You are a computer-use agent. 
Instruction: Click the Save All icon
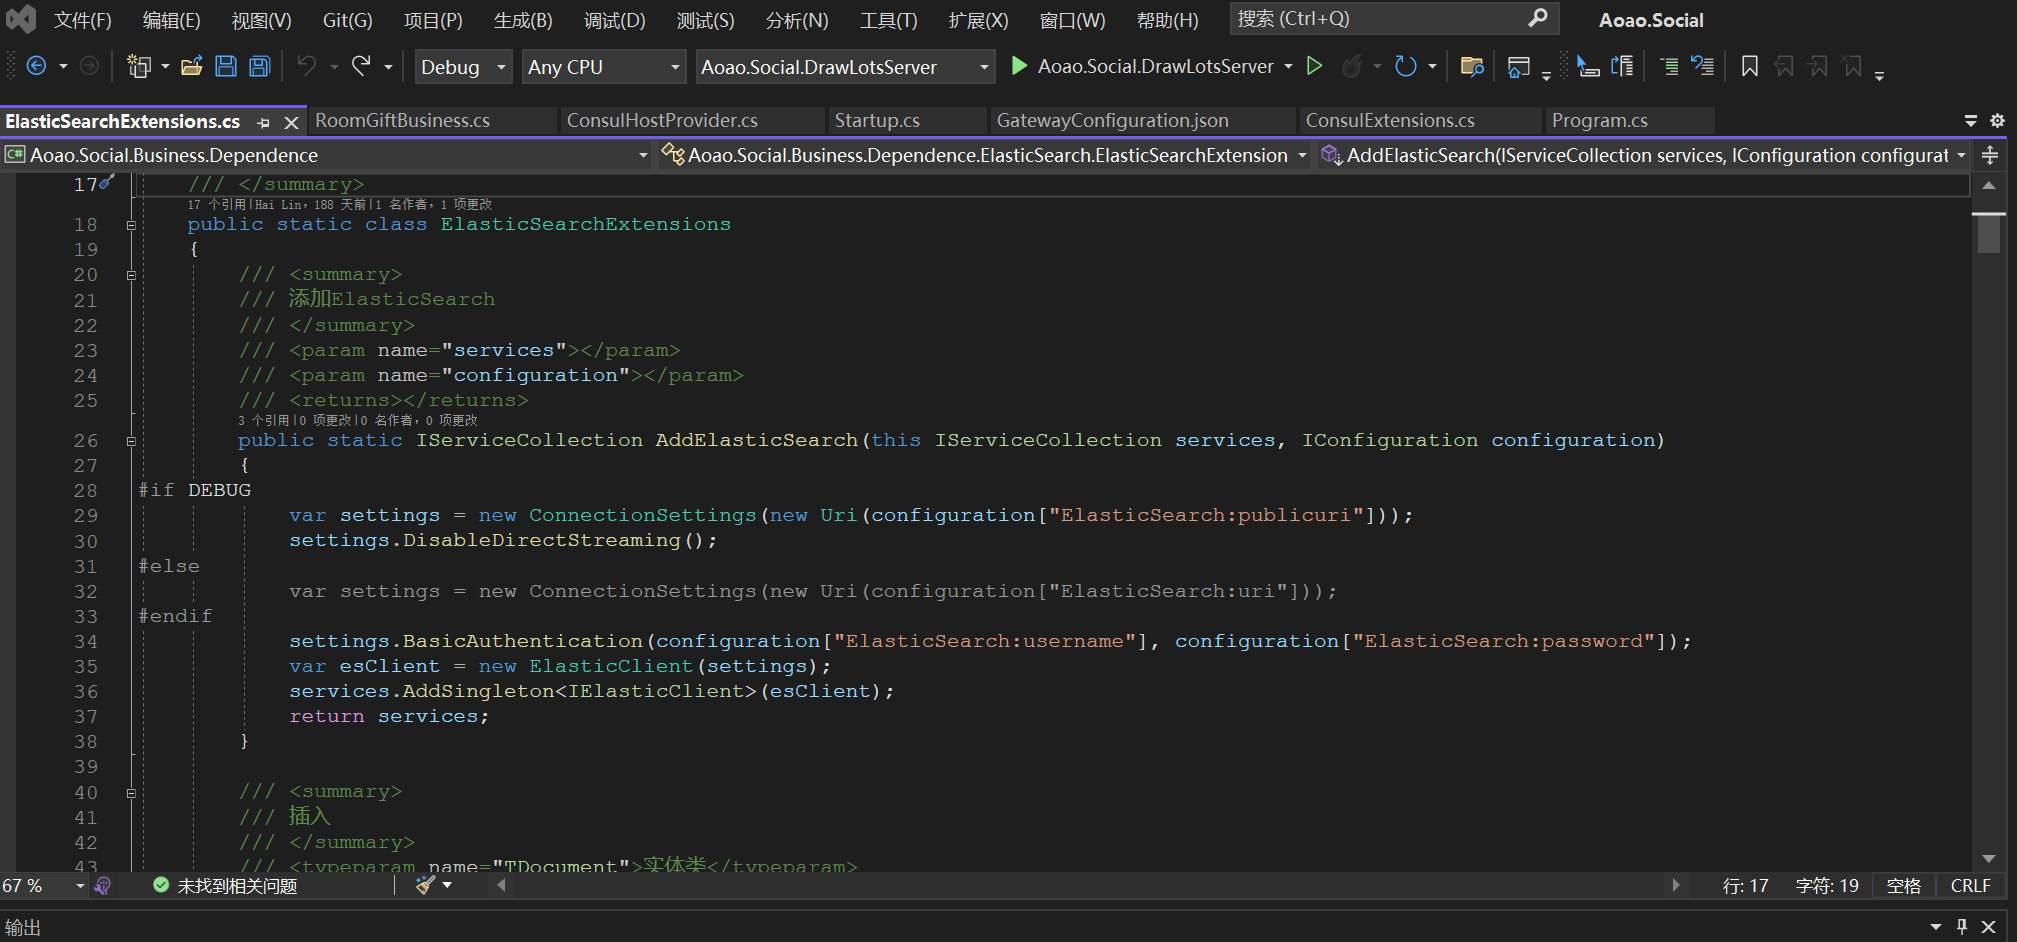[x=260, y=66]
